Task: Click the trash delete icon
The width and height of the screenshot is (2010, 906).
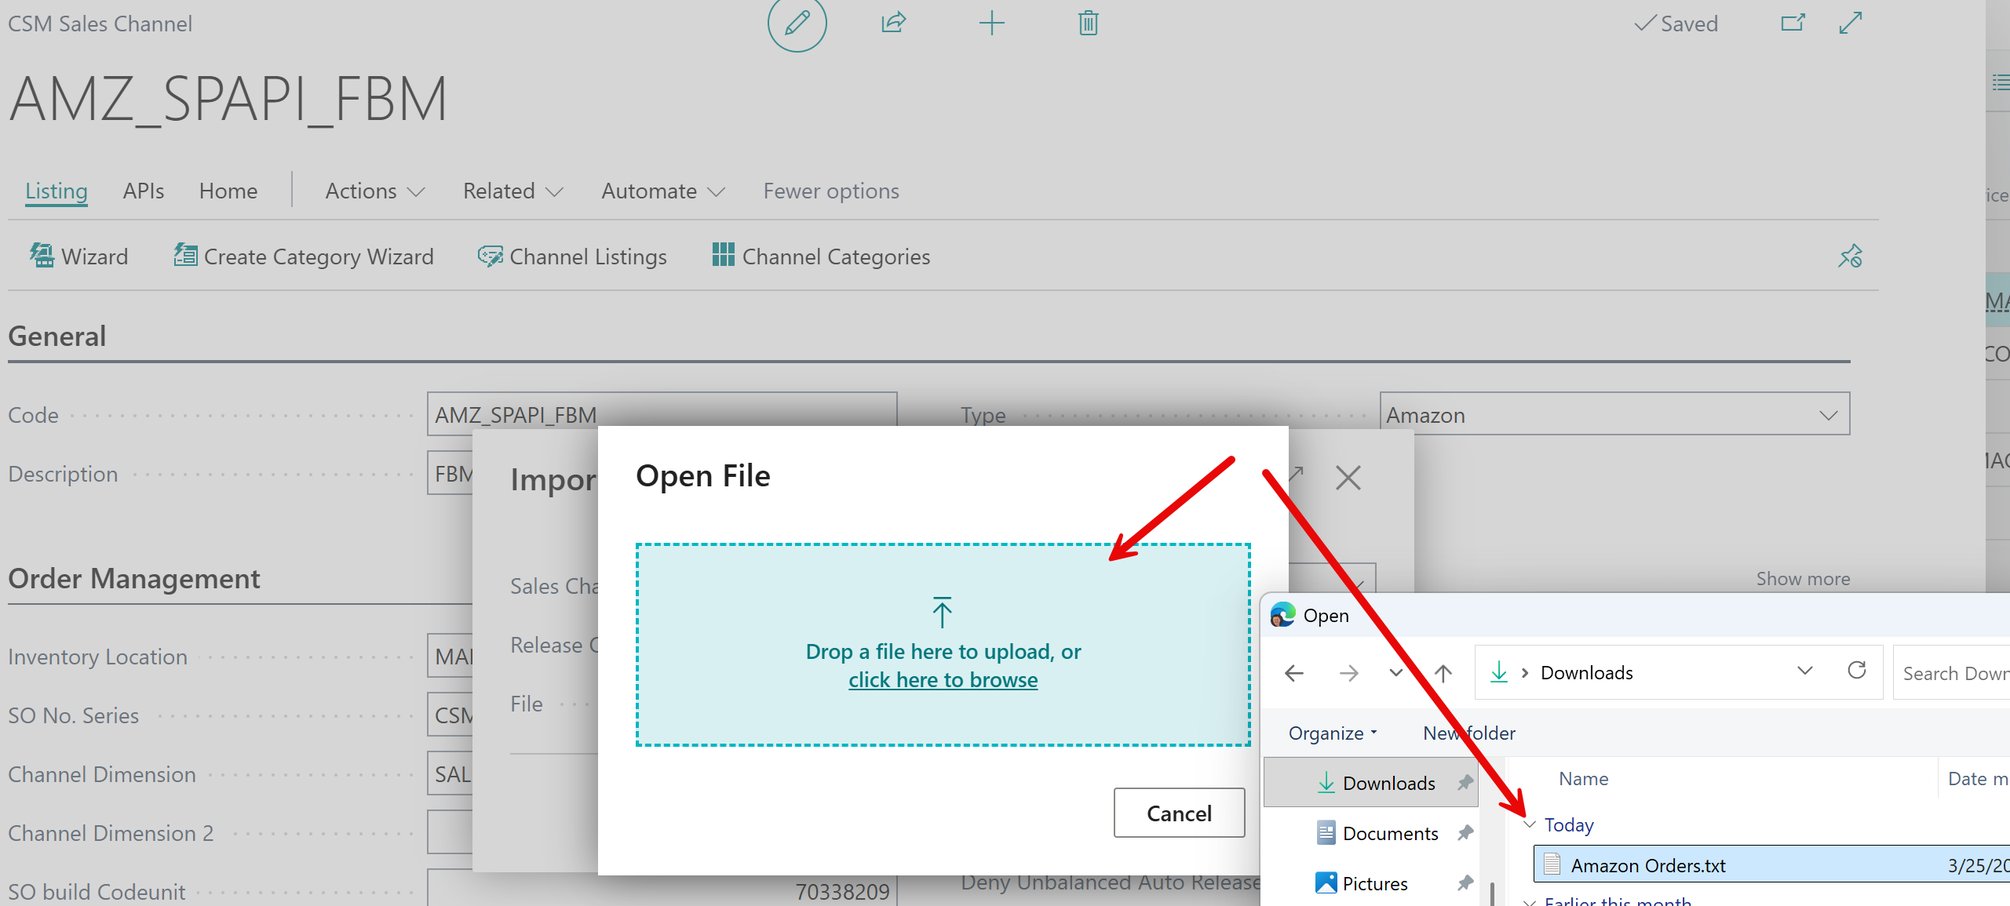Action: [x=1088, y=23]
